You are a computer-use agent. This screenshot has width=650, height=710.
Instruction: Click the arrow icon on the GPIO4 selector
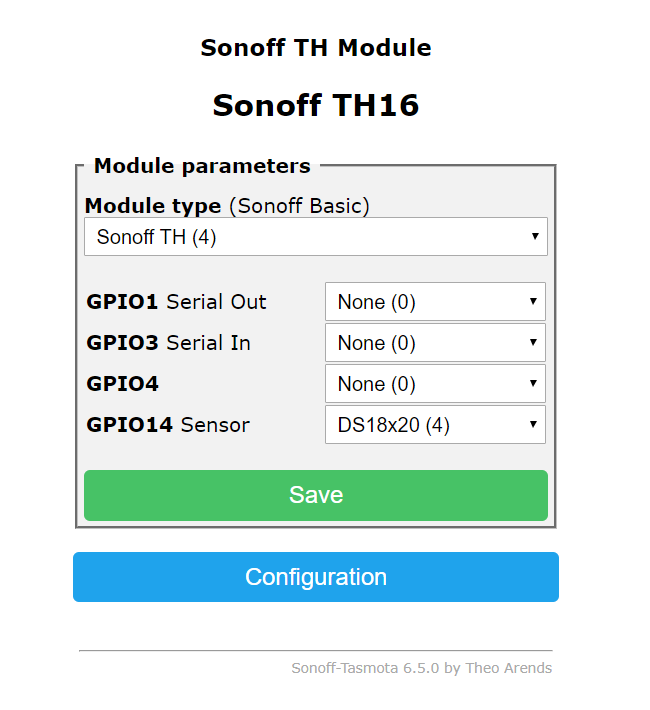[533, 384]
